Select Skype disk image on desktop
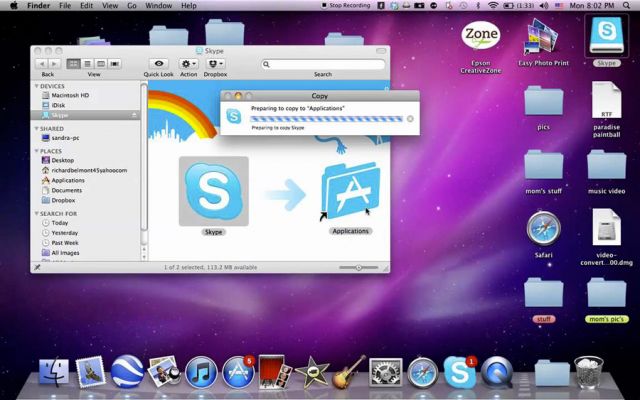 coord(606,36)
